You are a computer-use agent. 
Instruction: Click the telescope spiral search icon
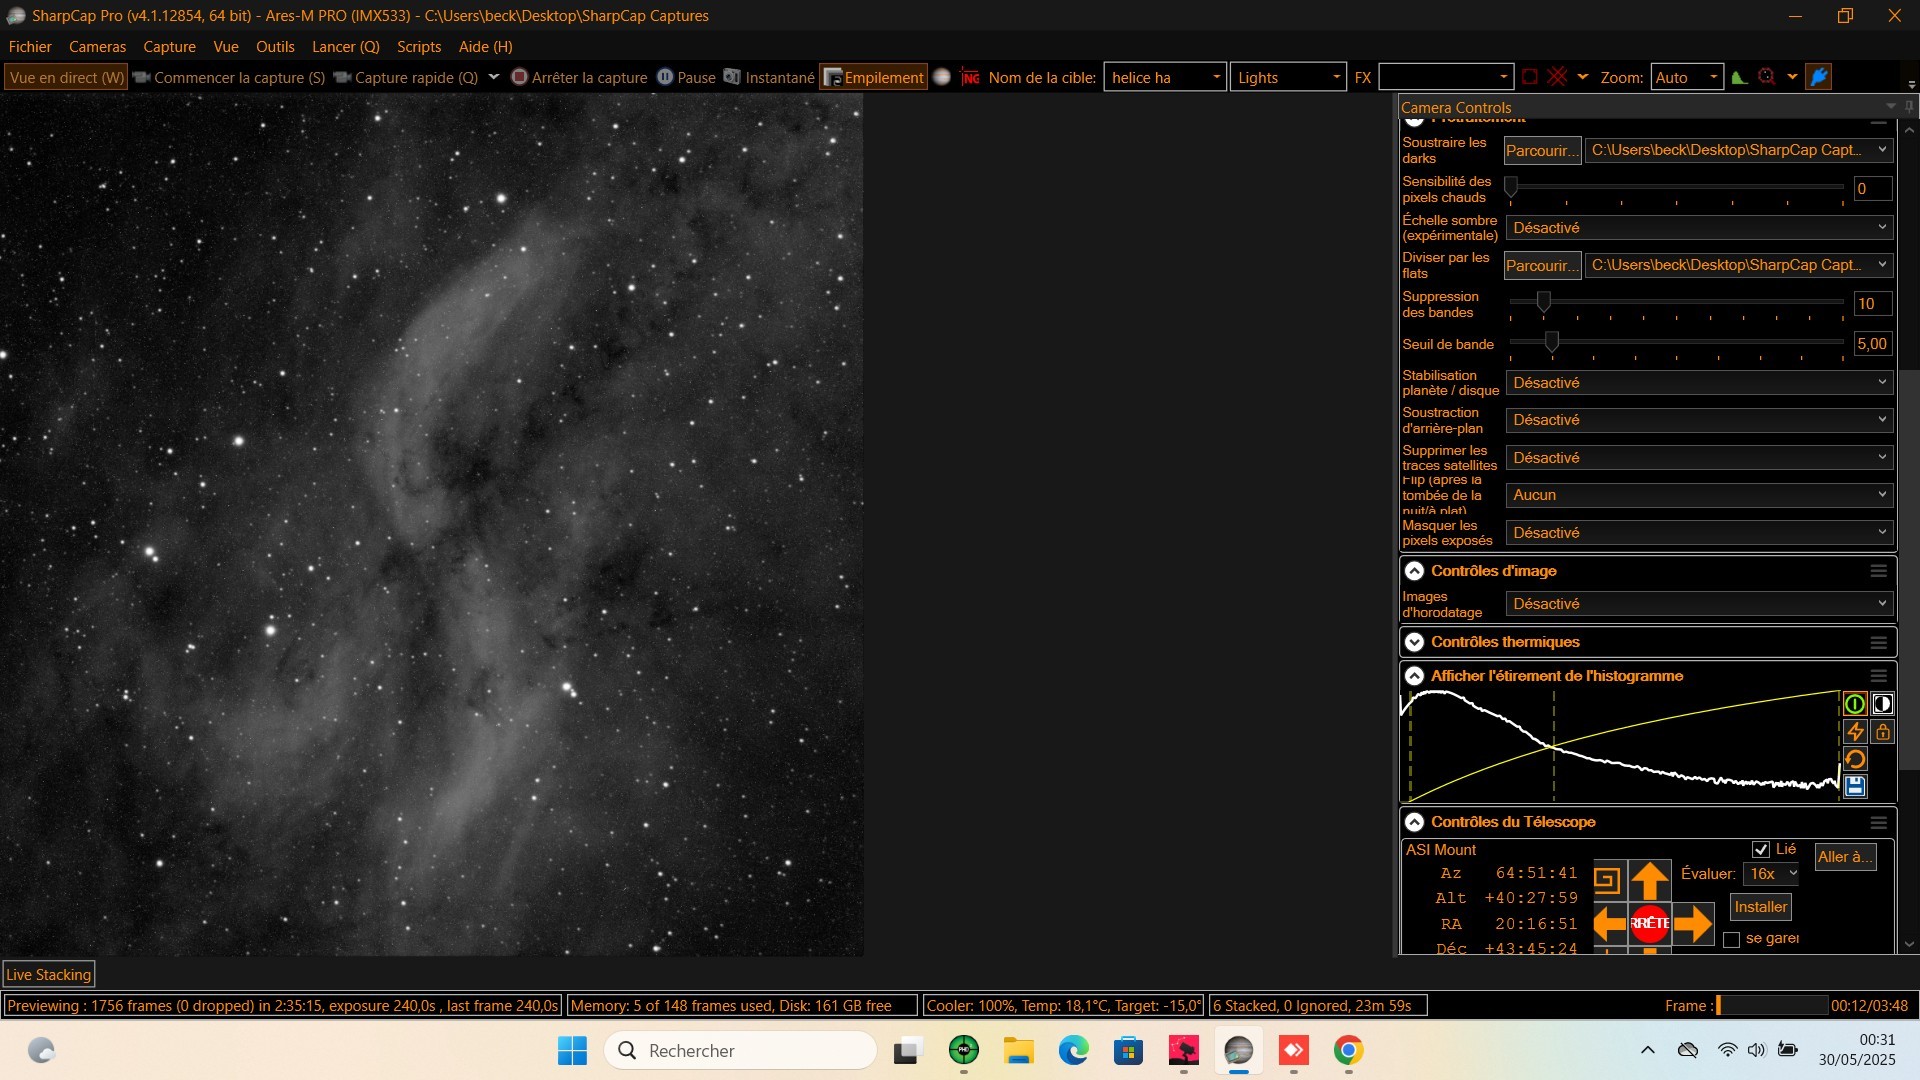click(x=1607, y=881)
